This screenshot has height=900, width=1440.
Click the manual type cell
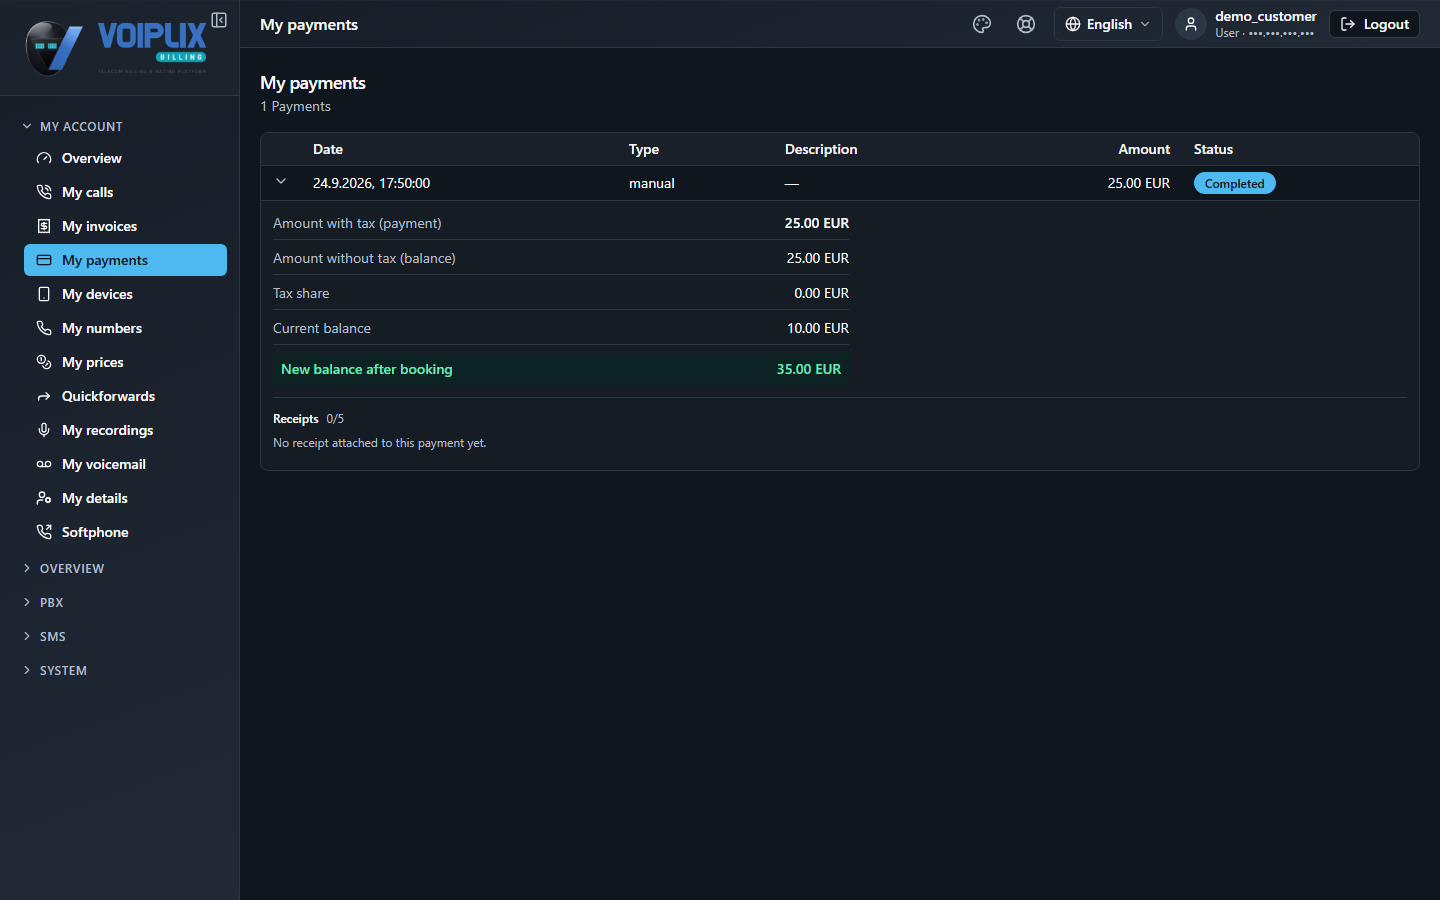[652, 183]
